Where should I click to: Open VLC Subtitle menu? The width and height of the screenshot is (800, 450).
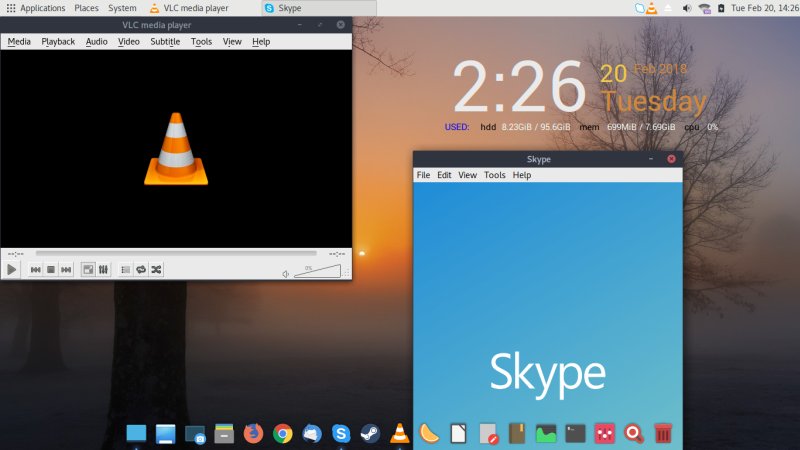point(165,41)
